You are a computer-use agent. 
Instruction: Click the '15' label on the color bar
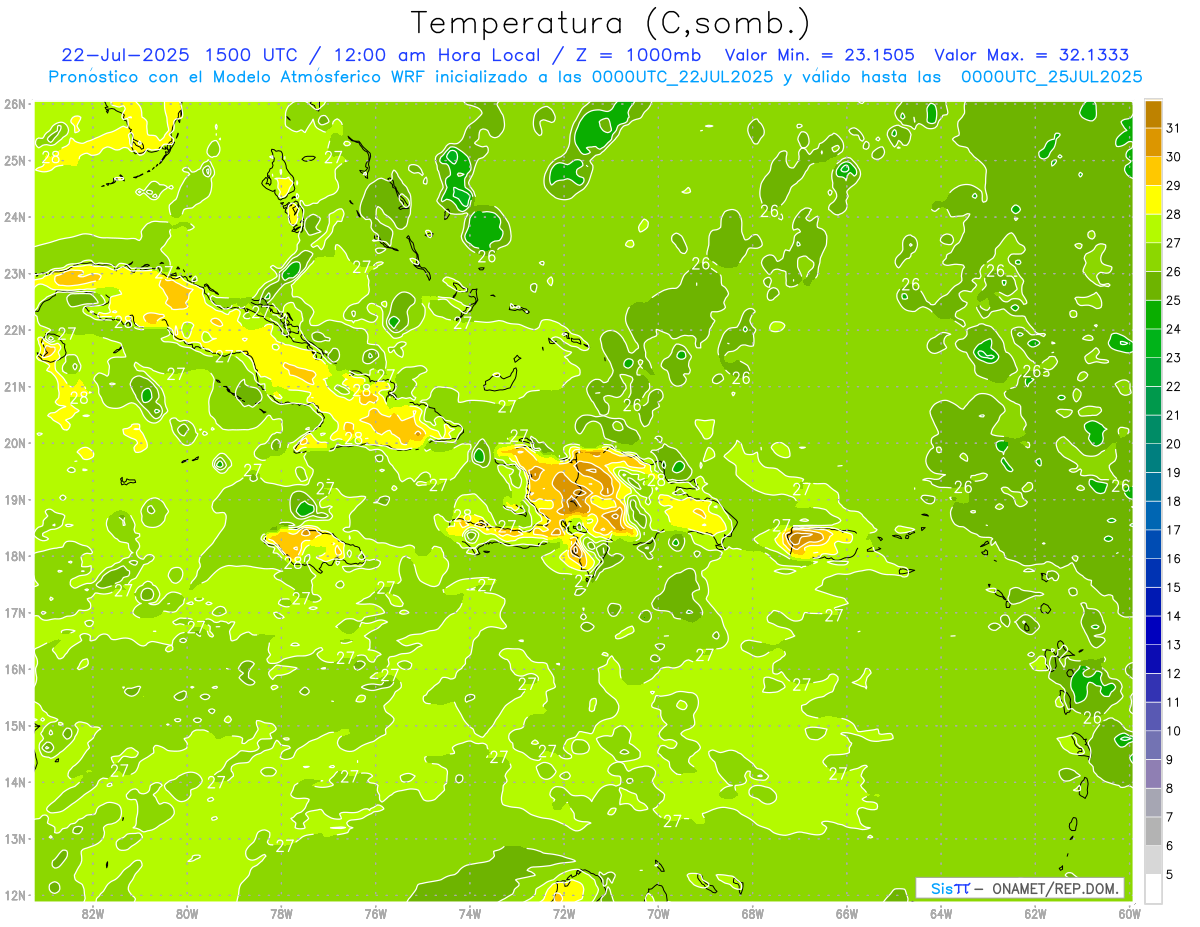(1174, 587)
